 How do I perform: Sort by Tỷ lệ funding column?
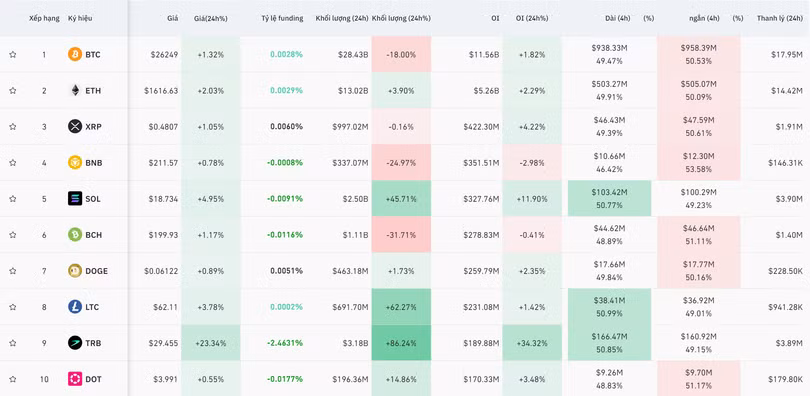[x=283, y=18]
